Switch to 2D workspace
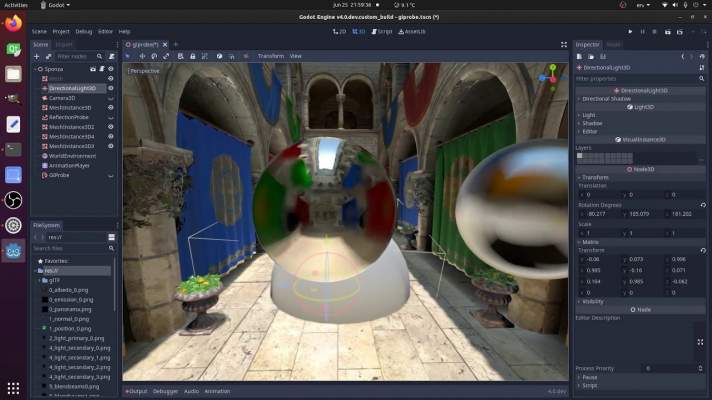Viewport: 712px width, 400px height. pyautogui.click(x=340, y=32)
